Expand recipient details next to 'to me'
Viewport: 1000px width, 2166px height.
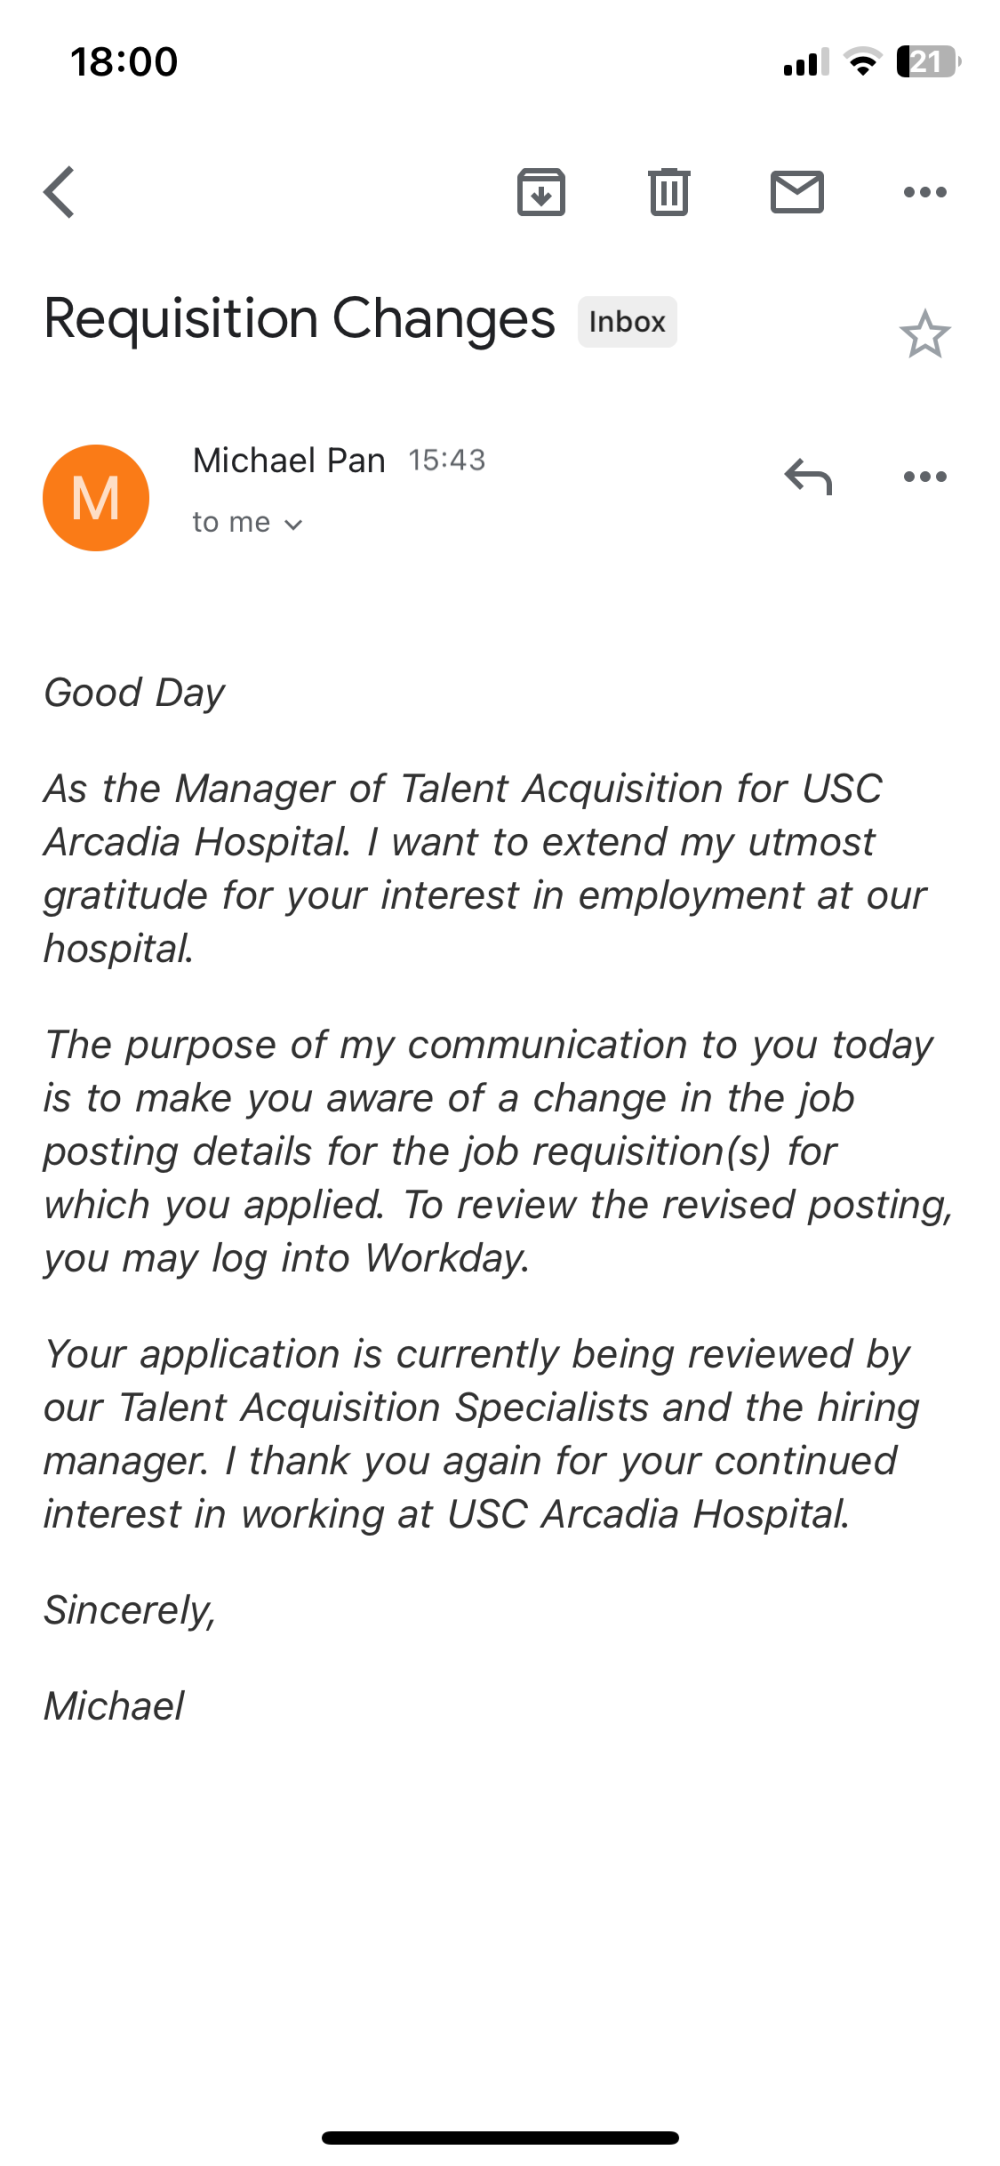293,524
